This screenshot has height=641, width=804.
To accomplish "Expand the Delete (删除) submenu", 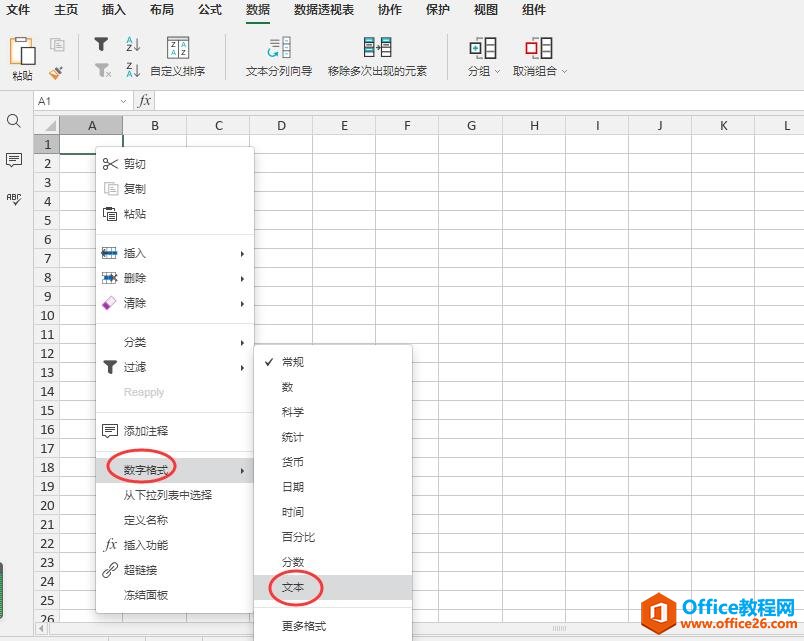I will [x=175, y=278].
